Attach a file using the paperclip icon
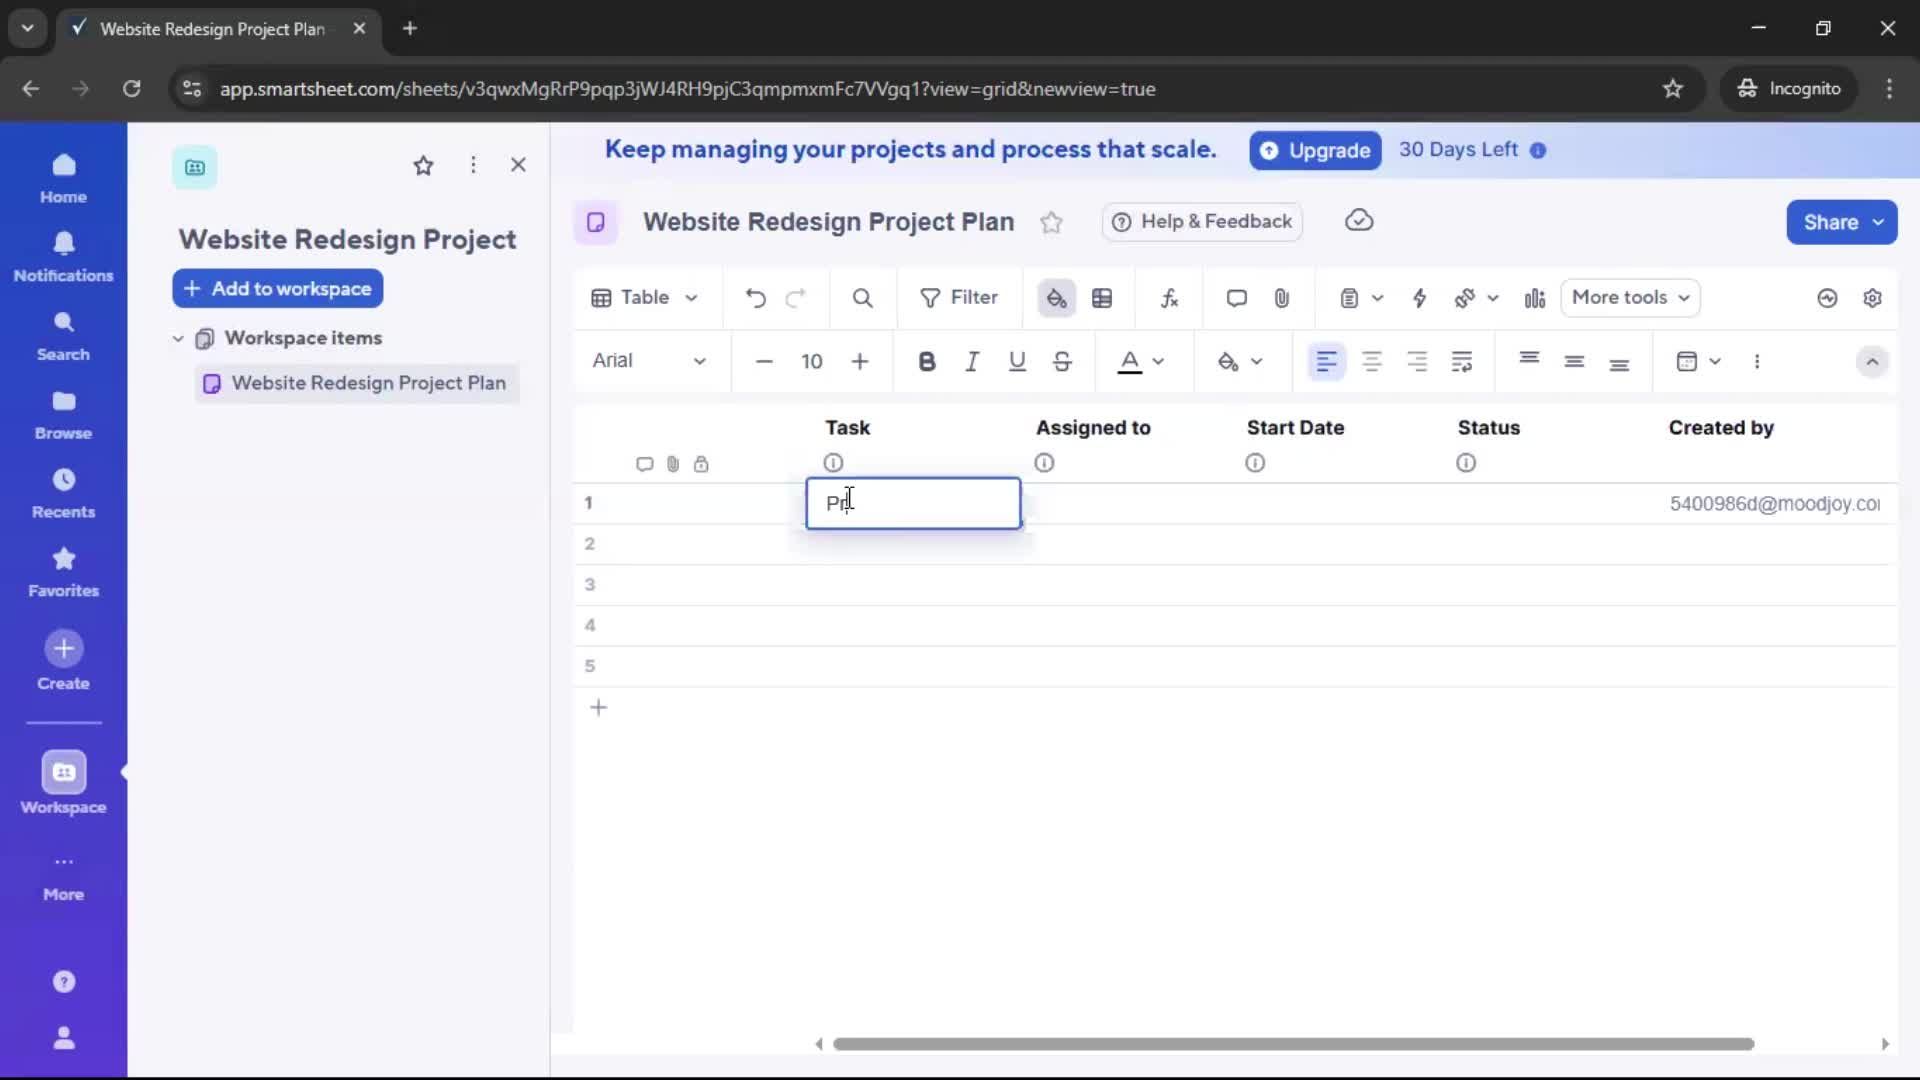1920x1080 pixels. (x=1283, y=298)
